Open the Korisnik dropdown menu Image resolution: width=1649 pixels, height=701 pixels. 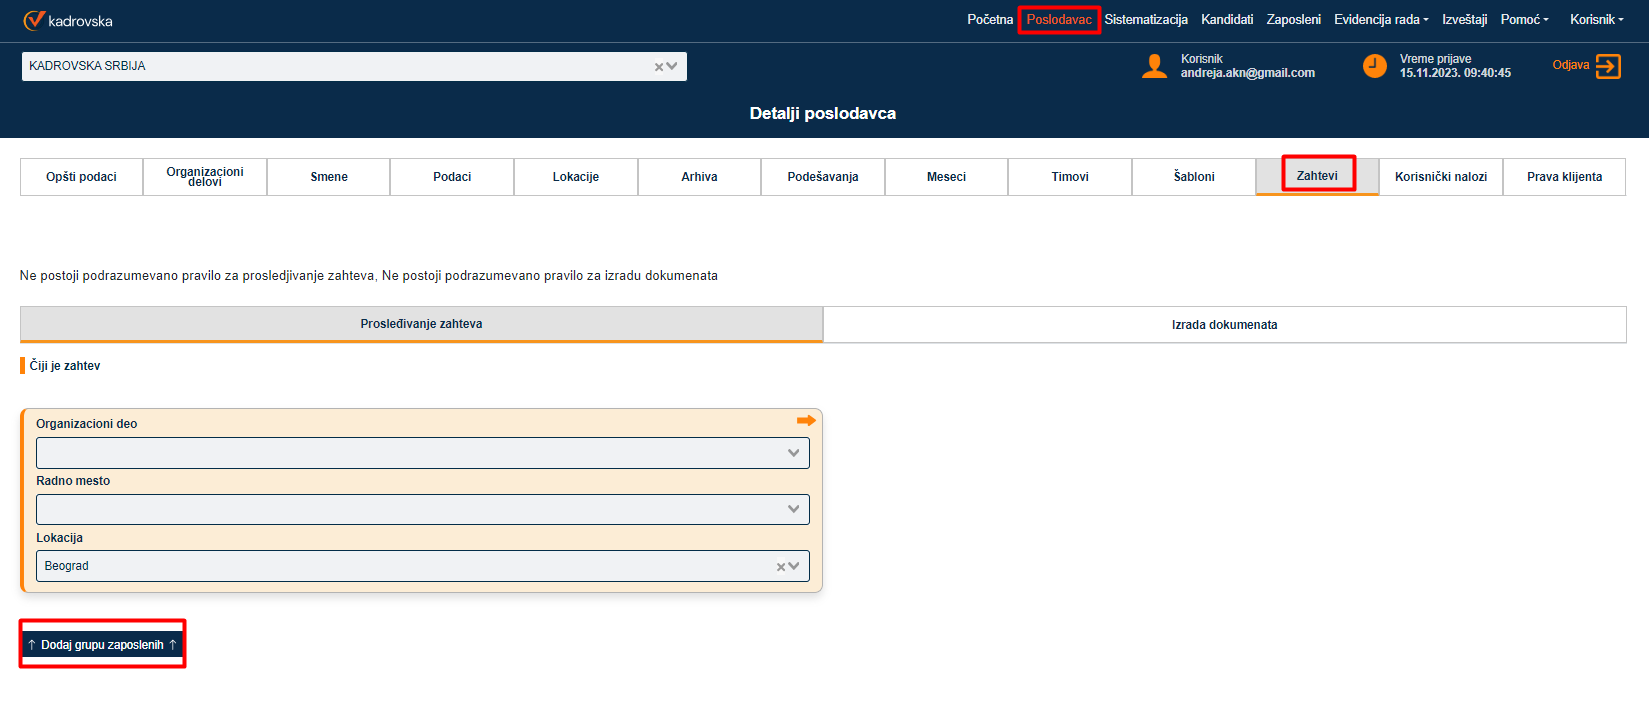[x=1596, y=20]
